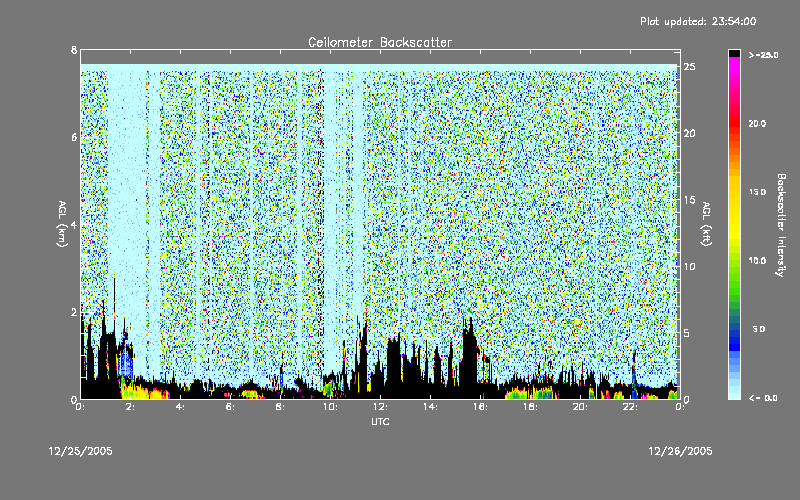
Task: Click the "UTC" x-axis label
Action: click(x=380, y=421)
